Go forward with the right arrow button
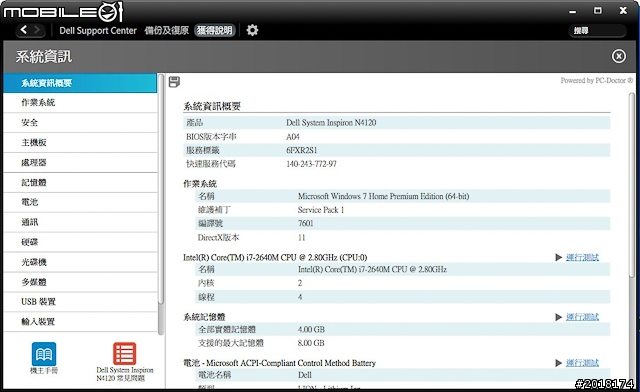 [x=37, y=29]
